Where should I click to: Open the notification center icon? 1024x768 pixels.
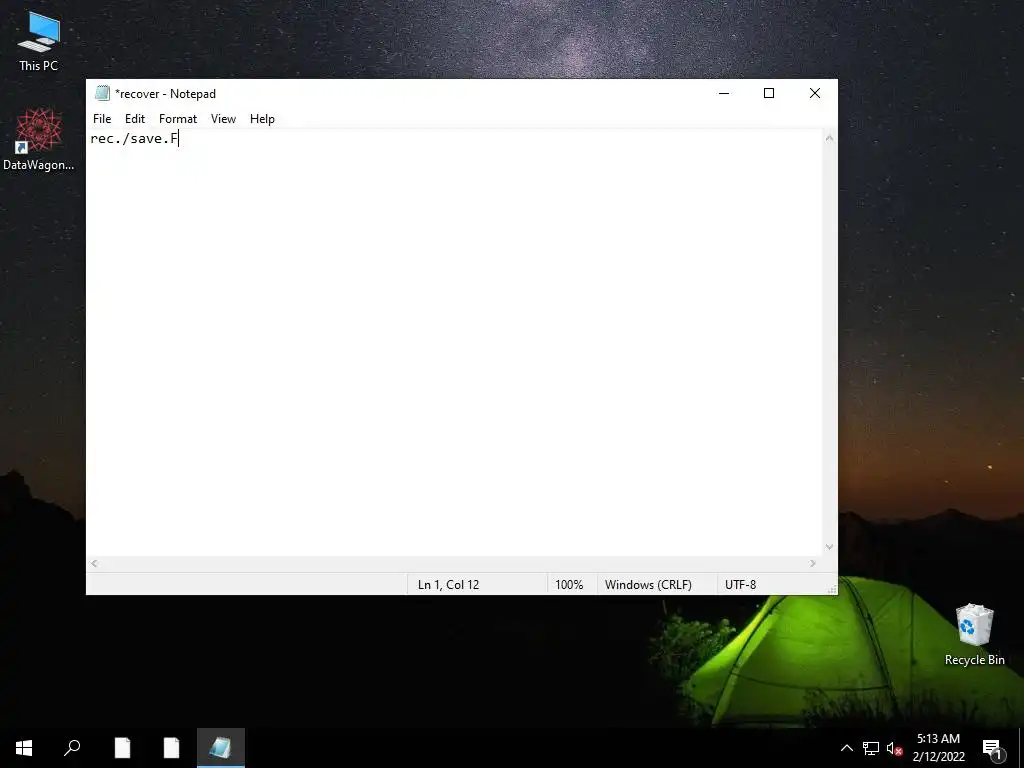(x=993, y=748)
